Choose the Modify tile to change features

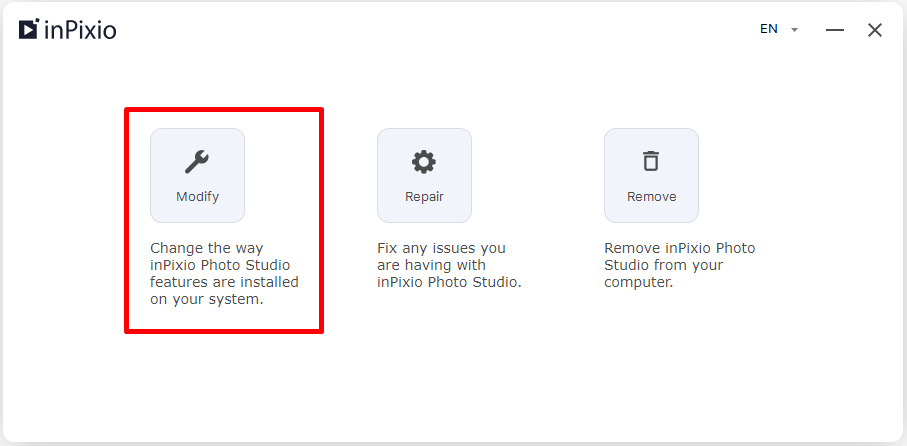(x=197, y=175)
